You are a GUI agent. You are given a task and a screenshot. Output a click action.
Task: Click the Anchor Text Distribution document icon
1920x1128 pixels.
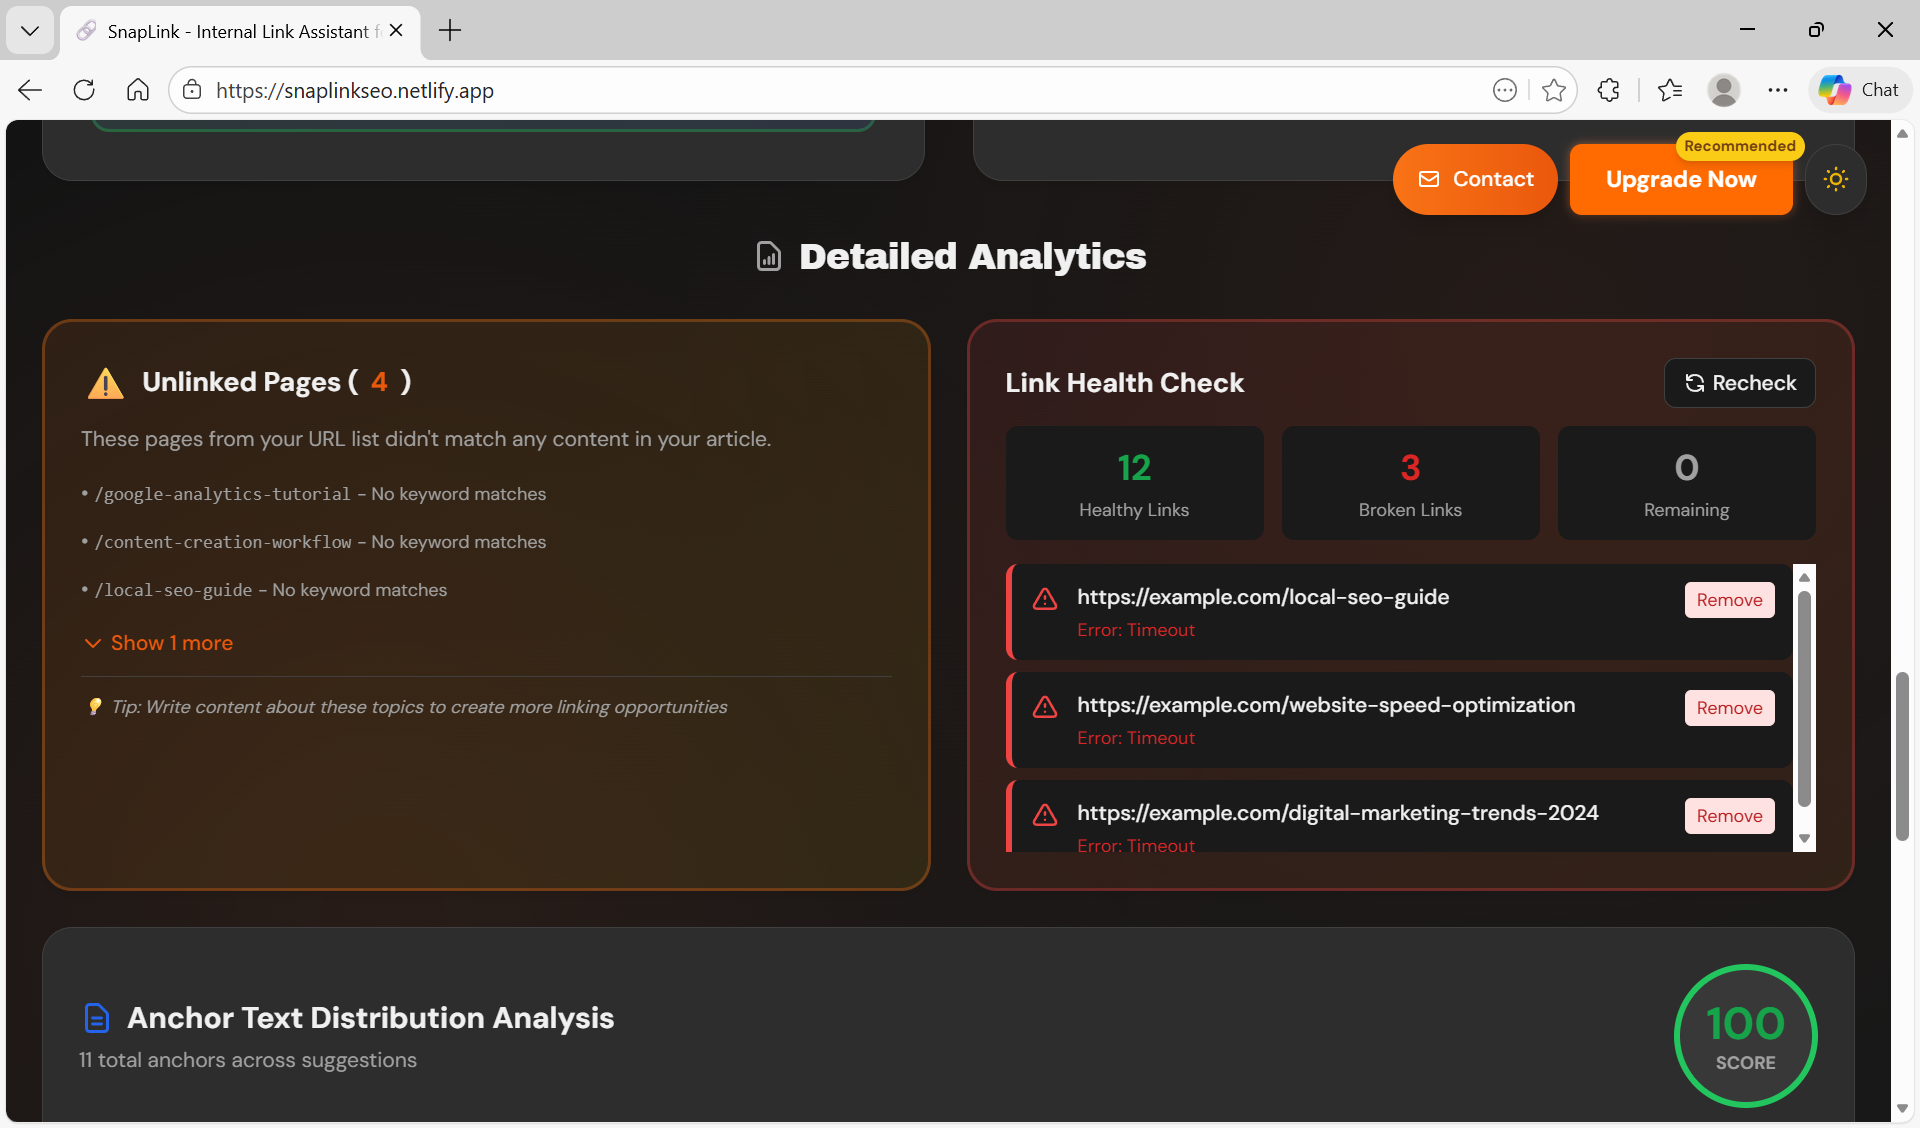[x=97, y=1018]
